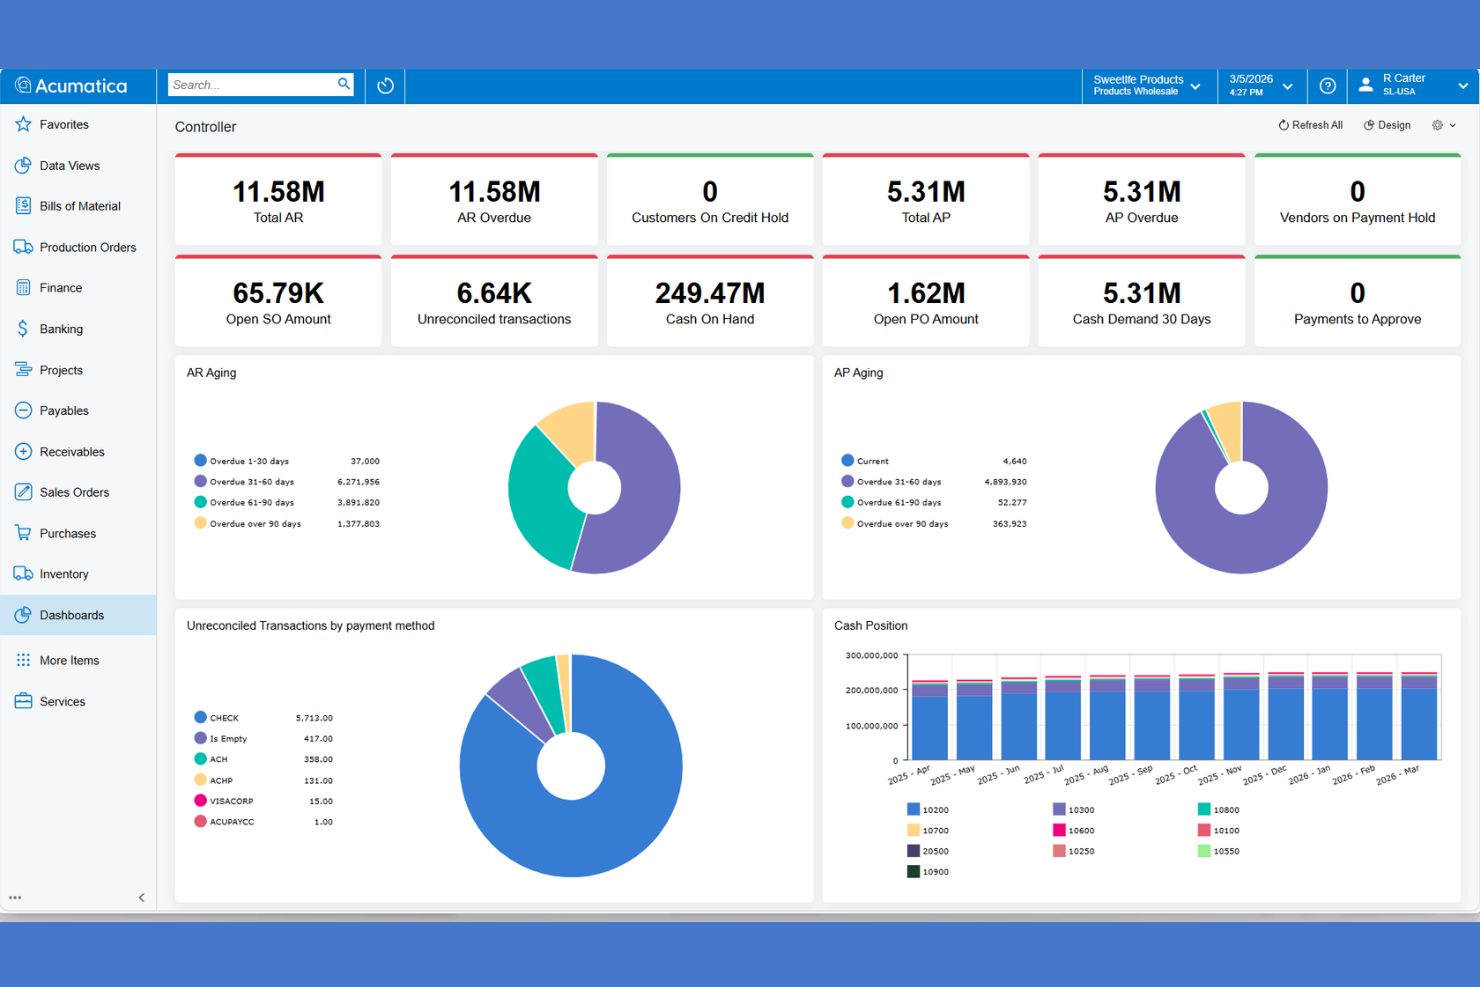
Task: Click 10600 legend swatch in Cash Position
Action: 1059,830
